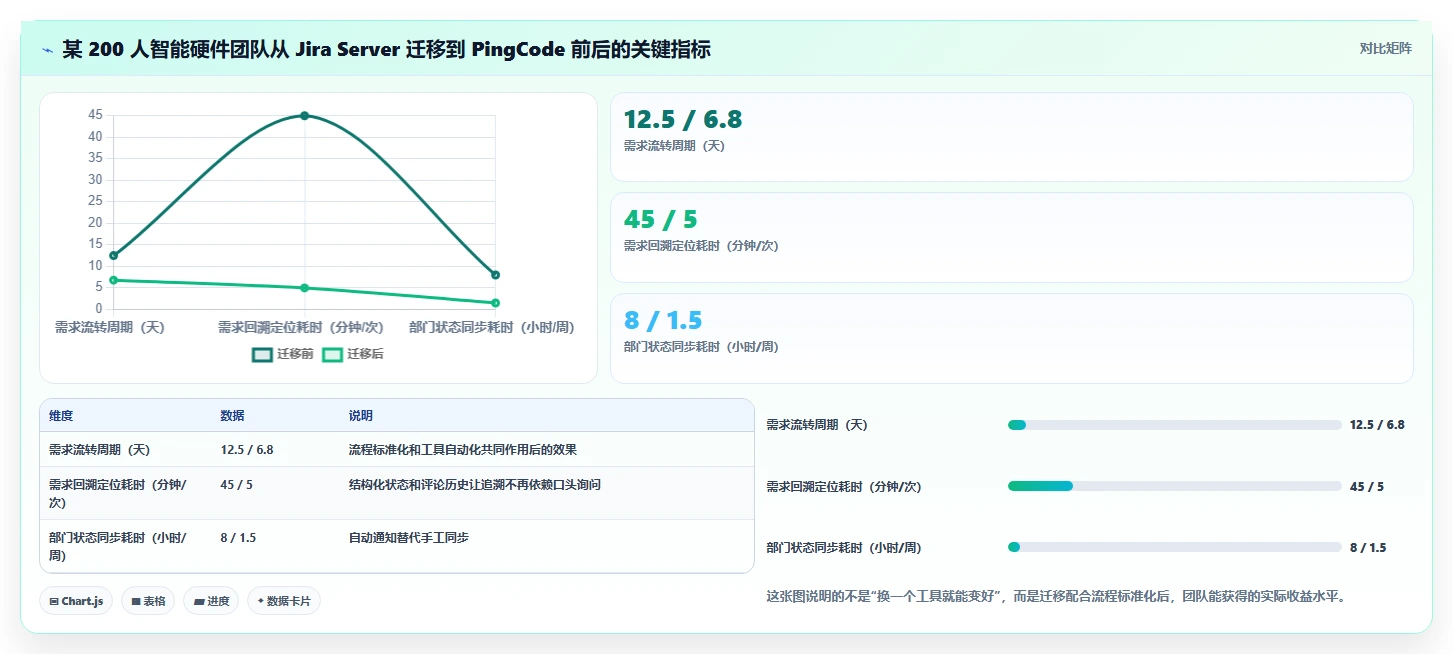This screenshot has height=654, width=1453.
Task: Click the 迁移后 legend color box
Action: (x=332, y=354)
